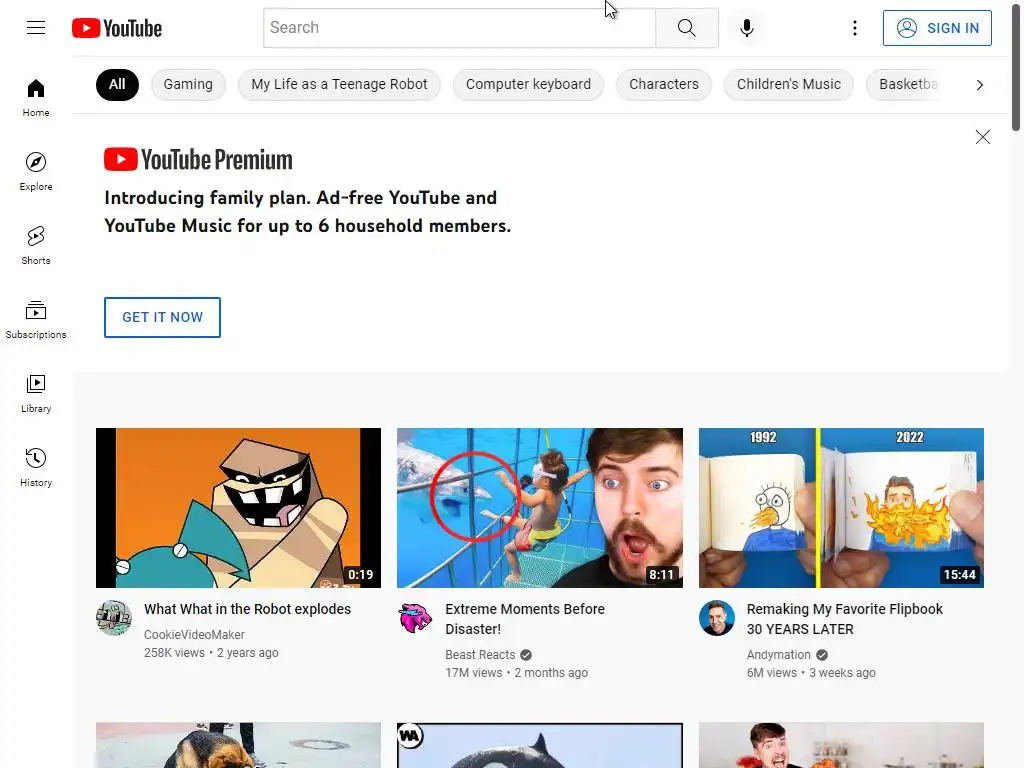Show next category chips arrow
Viewport: 1024px width, 768px height.
pos(979,85)
